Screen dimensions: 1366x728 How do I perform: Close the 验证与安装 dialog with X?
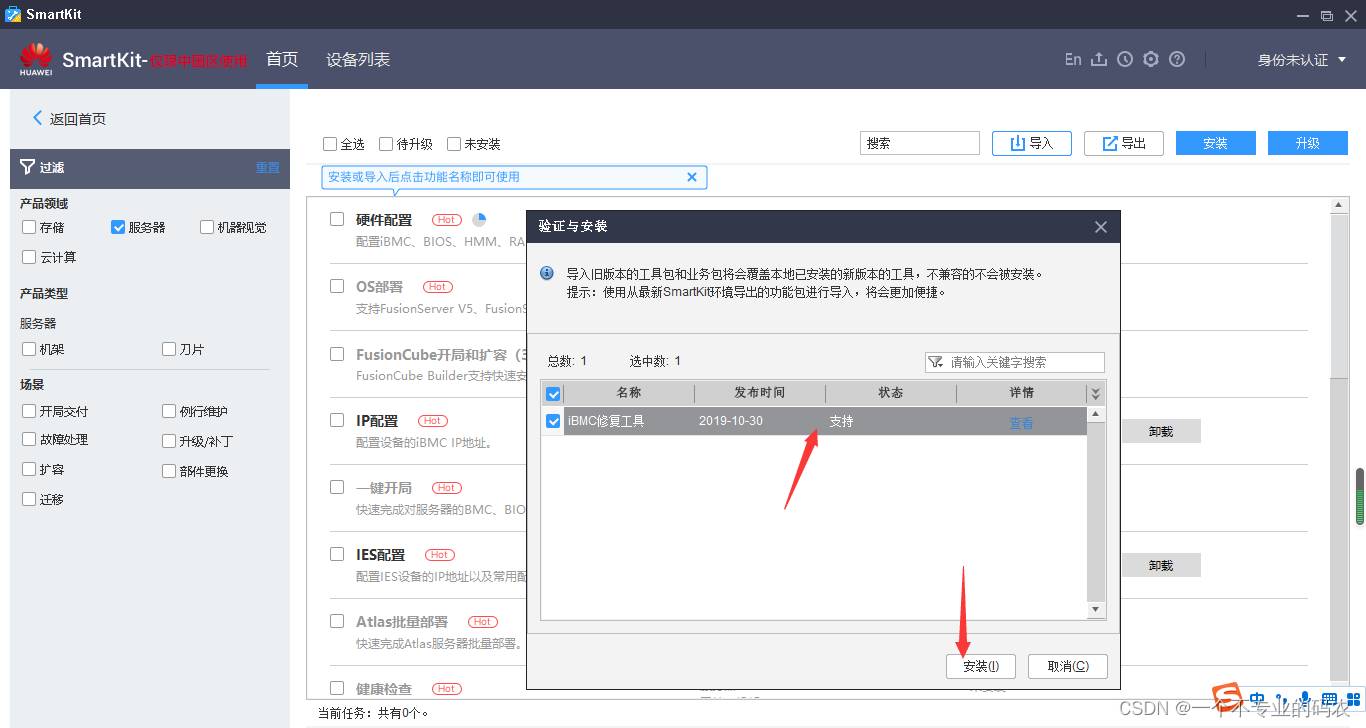pyautogui.click(x=1101, y=227)
